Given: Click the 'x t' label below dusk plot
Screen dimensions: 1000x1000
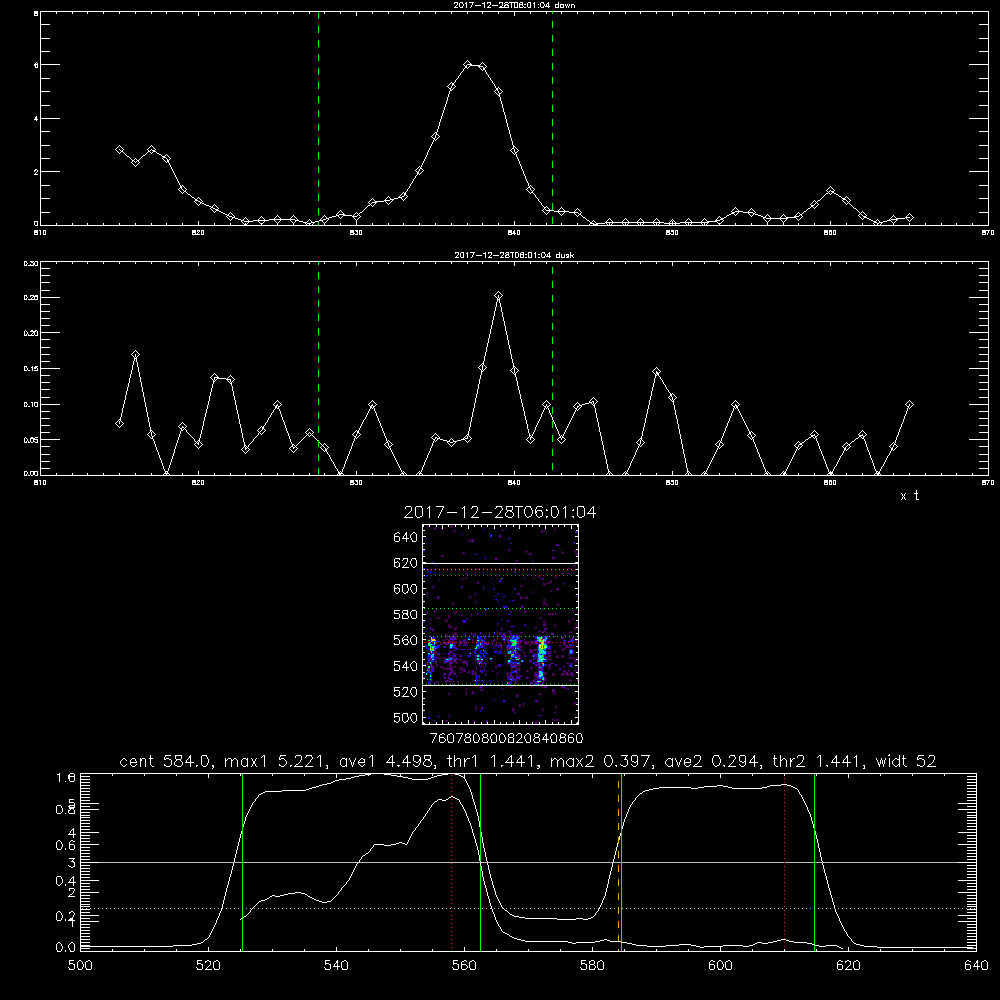Looking at the screenshot, I should coord(909,496).
